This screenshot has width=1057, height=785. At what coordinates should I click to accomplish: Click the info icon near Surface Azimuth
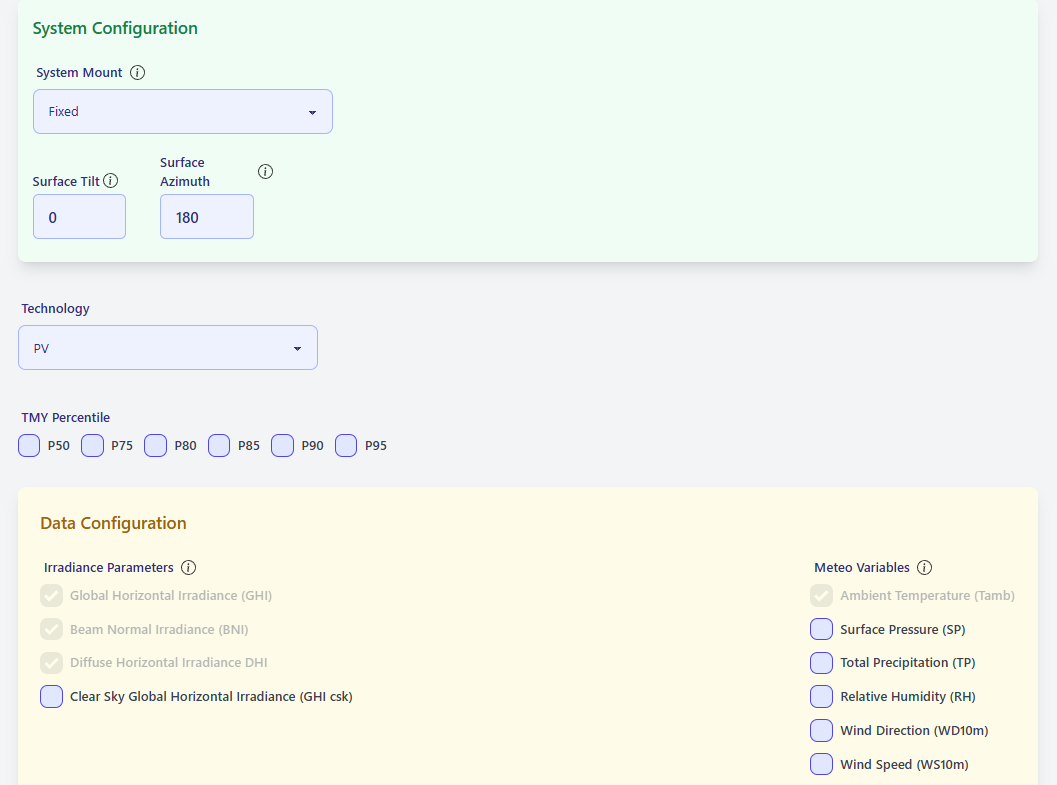tap(265, 171)
